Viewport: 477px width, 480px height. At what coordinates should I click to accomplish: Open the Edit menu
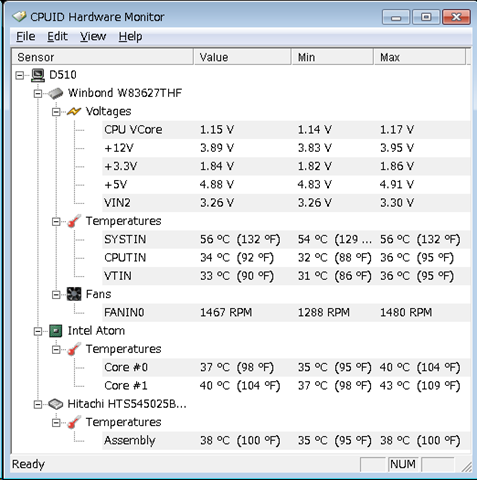click(57, 36)
